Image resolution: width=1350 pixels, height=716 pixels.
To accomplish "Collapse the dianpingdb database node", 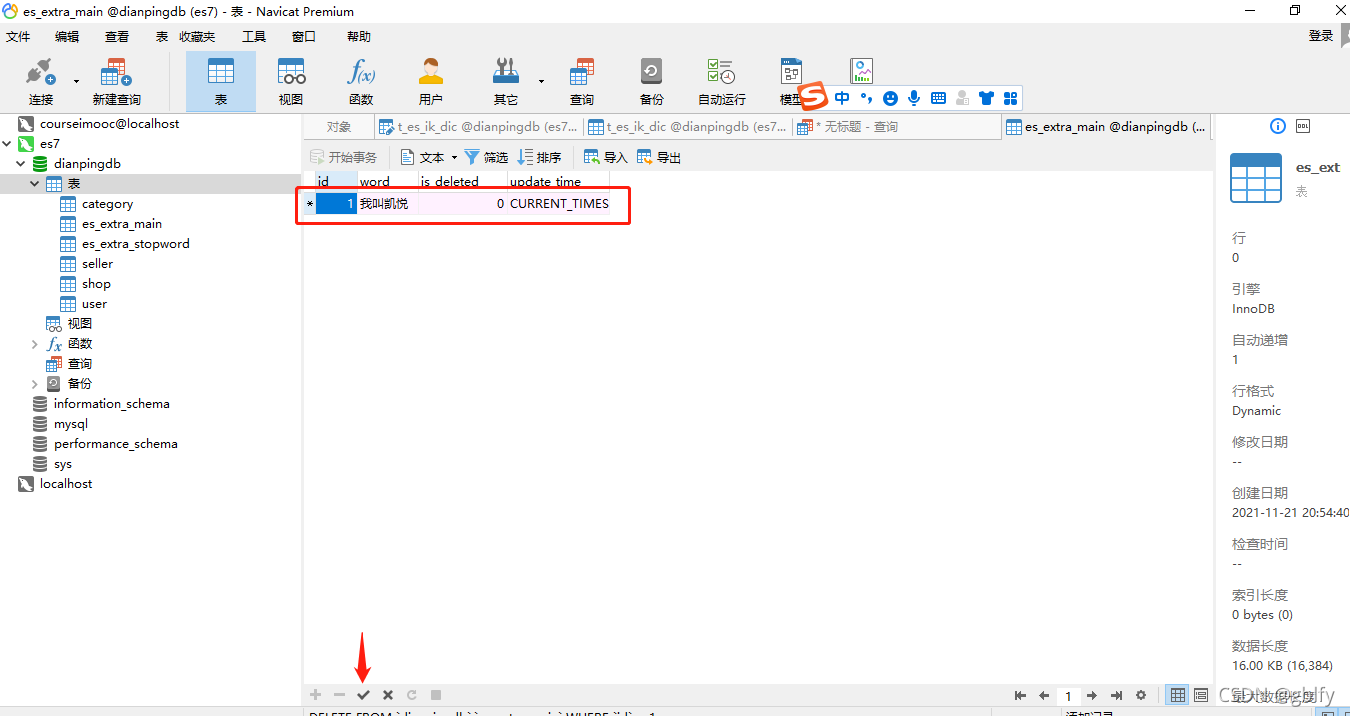I will coord(21,164).
